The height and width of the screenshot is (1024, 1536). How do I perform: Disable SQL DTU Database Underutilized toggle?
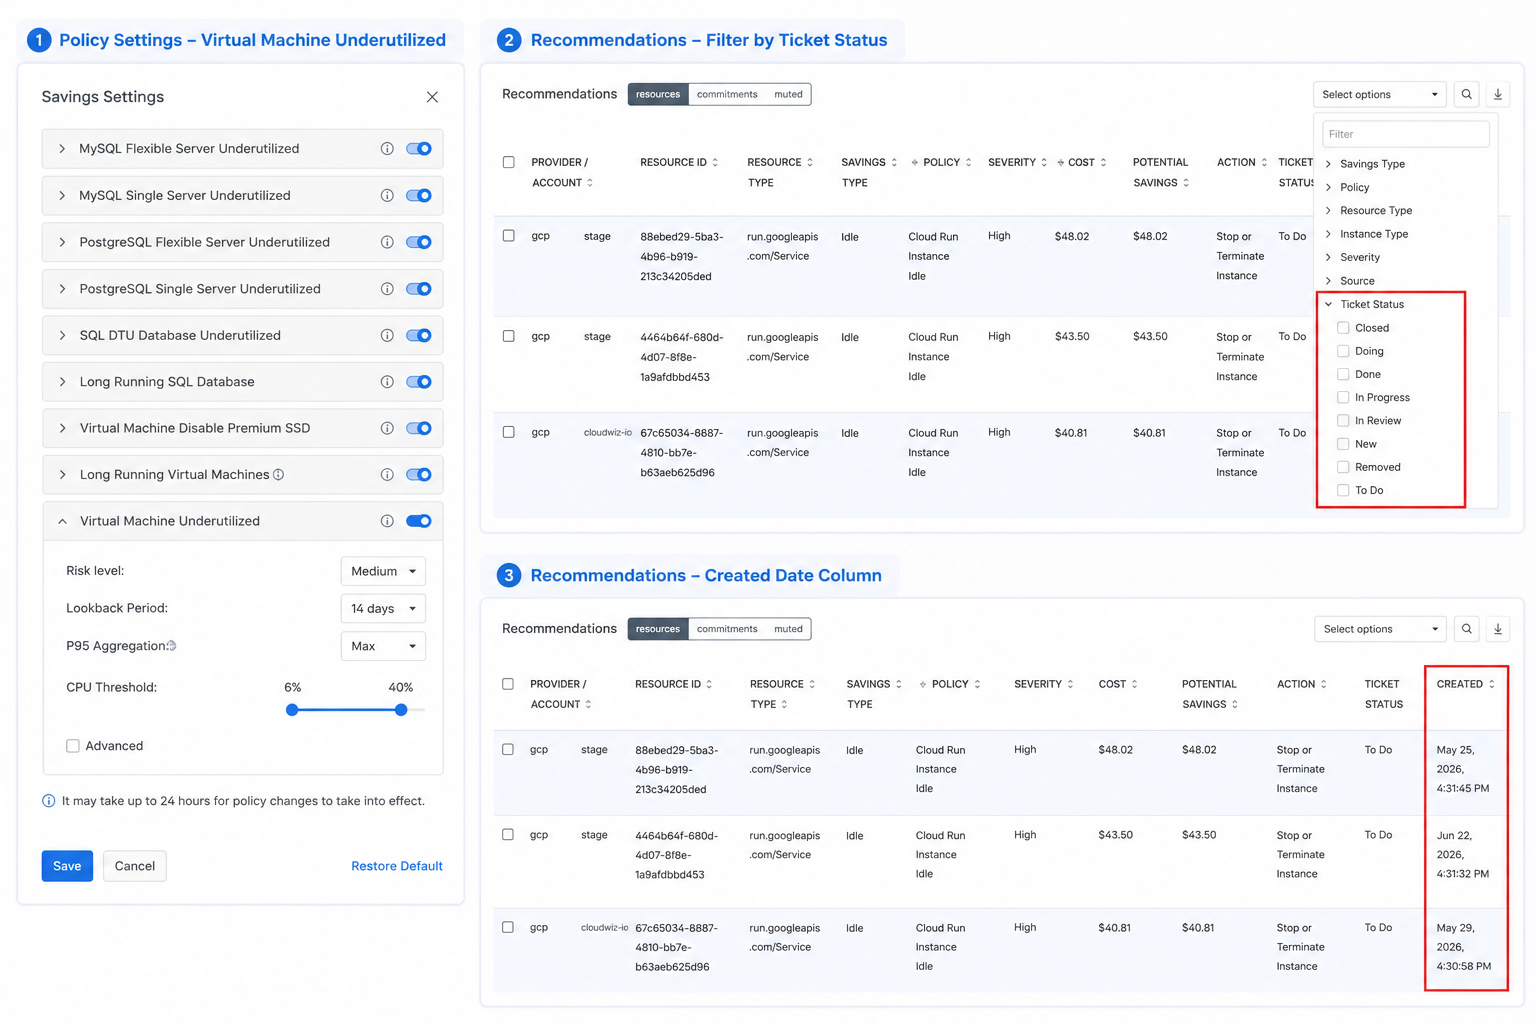click(x=419, y=335)
